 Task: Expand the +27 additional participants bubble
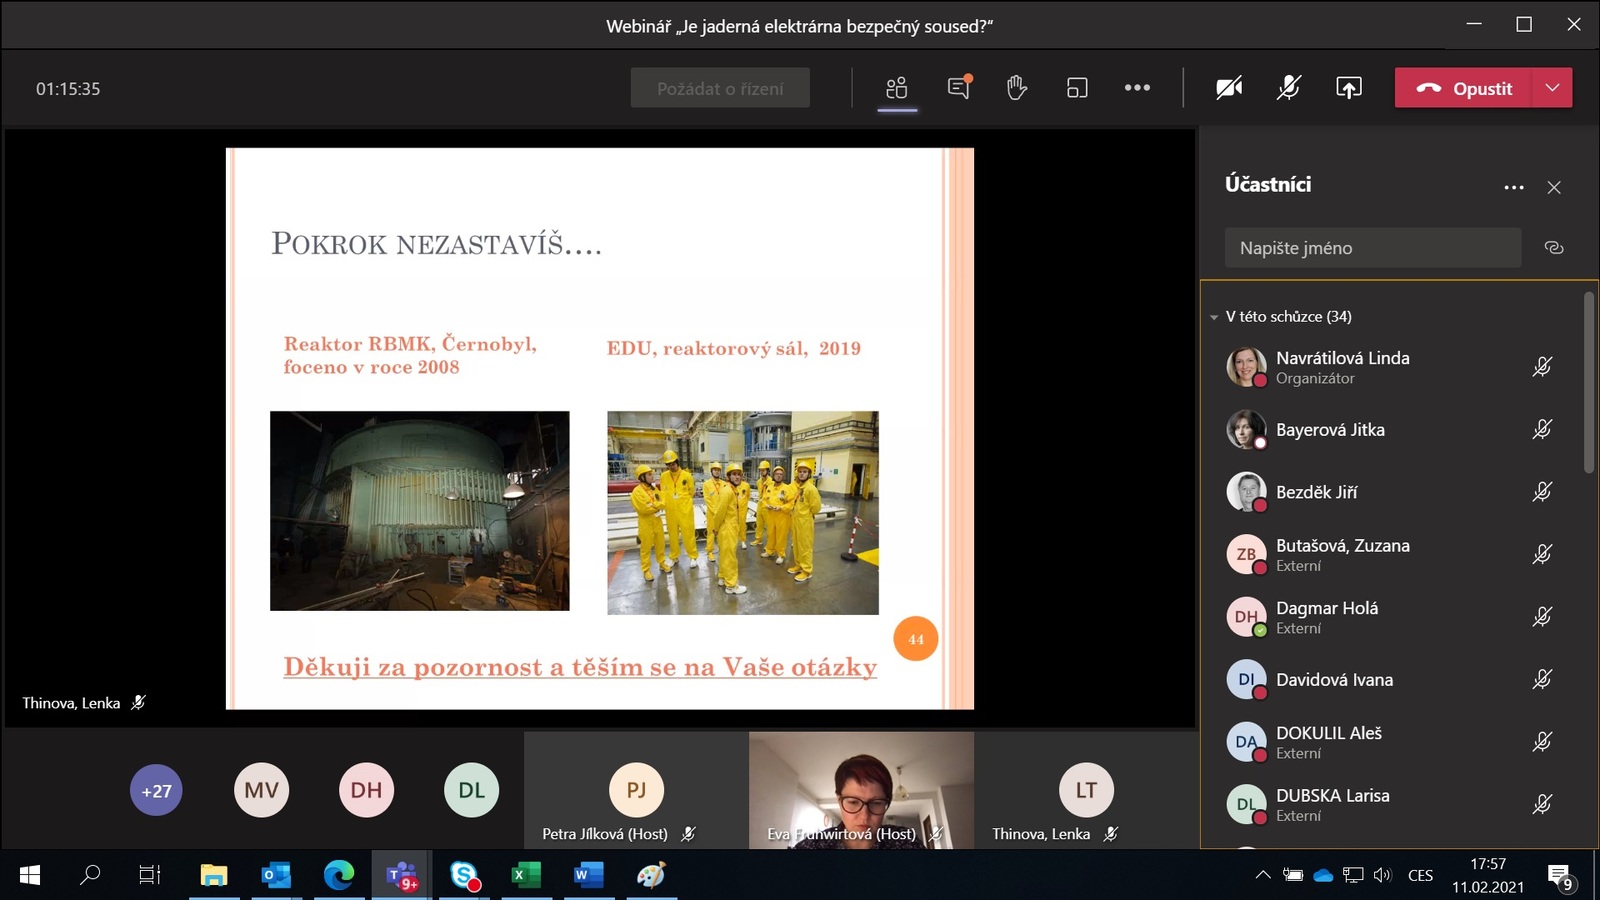[156, 791]
